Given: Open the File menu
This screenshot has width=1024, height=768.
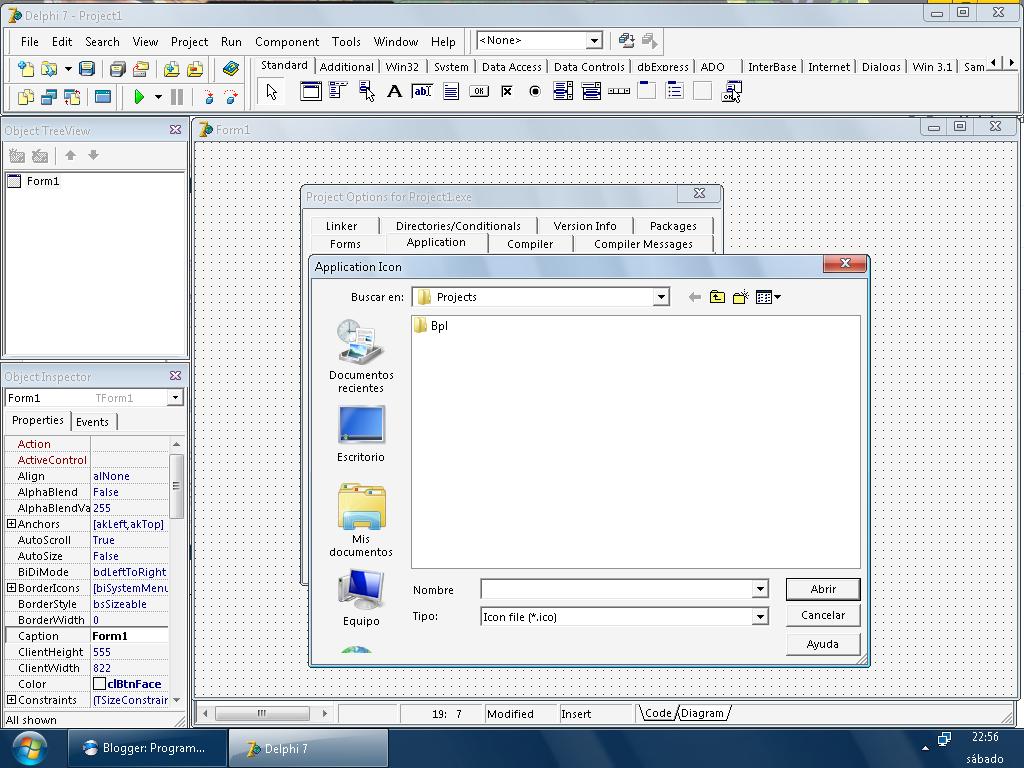Looking at the screenshot, I should click(29, 42).
